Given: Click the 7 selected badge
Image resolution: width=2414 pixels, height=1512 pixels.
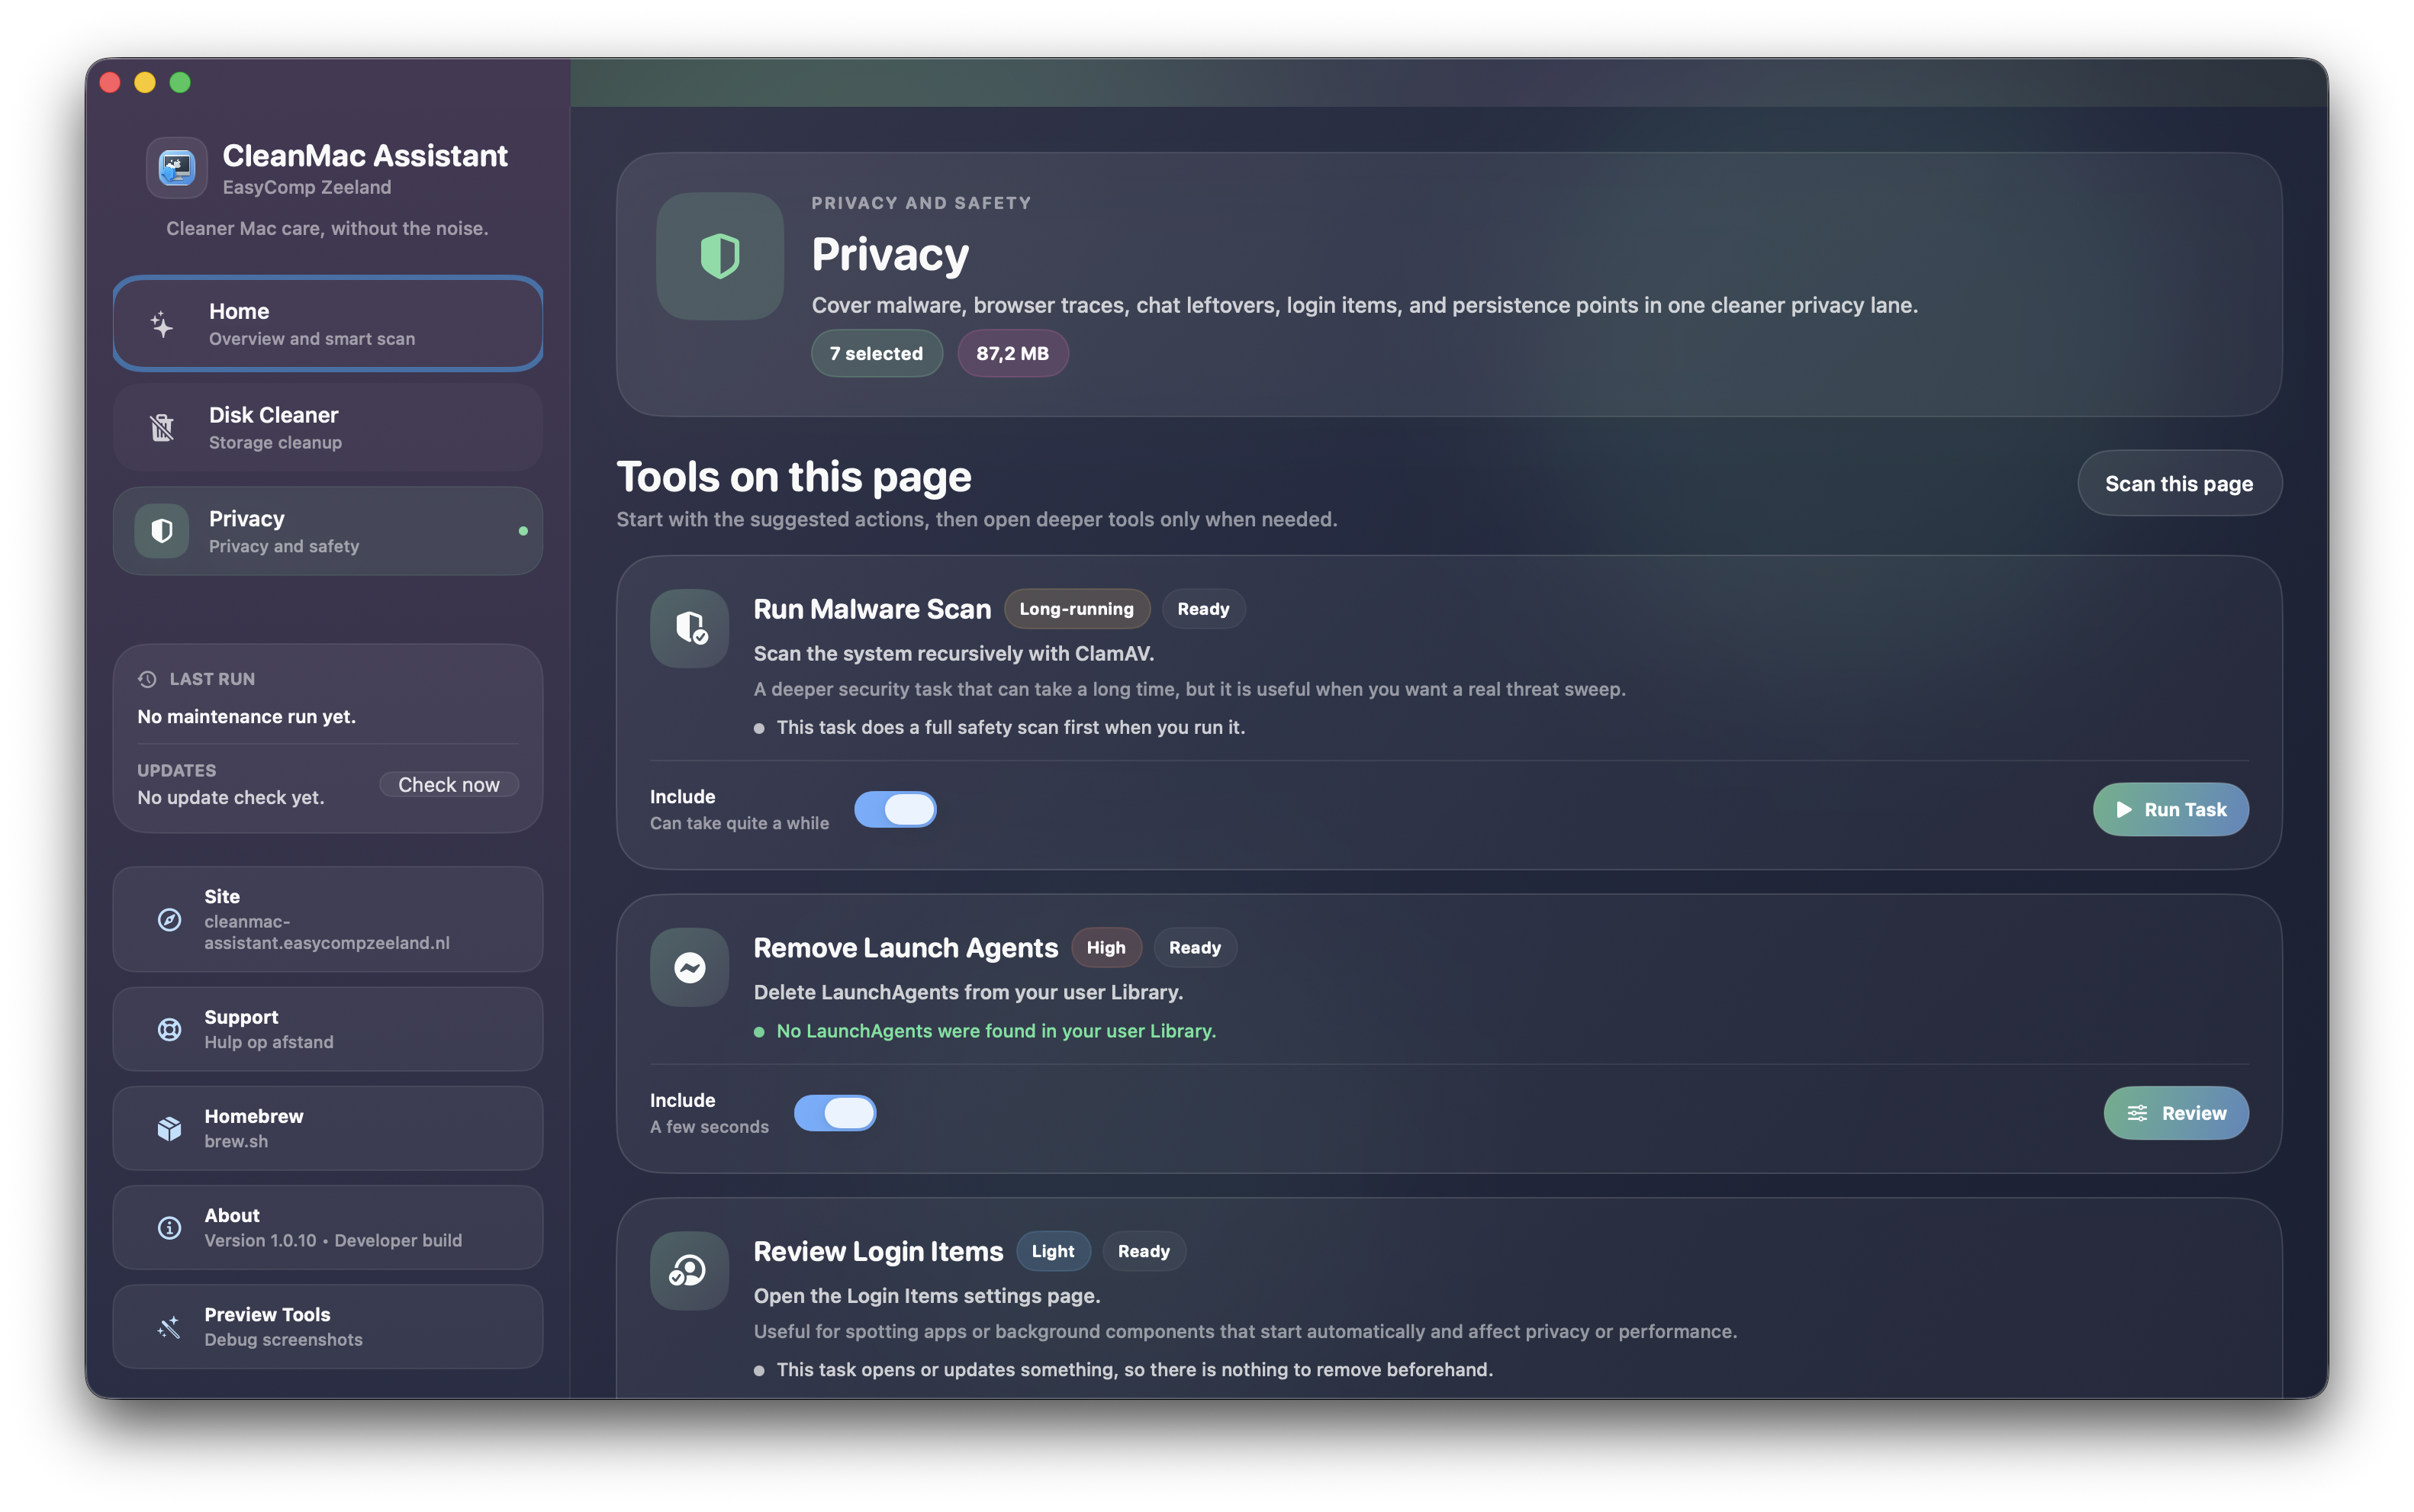Looking at the screenshot, I should pos(876,353).
